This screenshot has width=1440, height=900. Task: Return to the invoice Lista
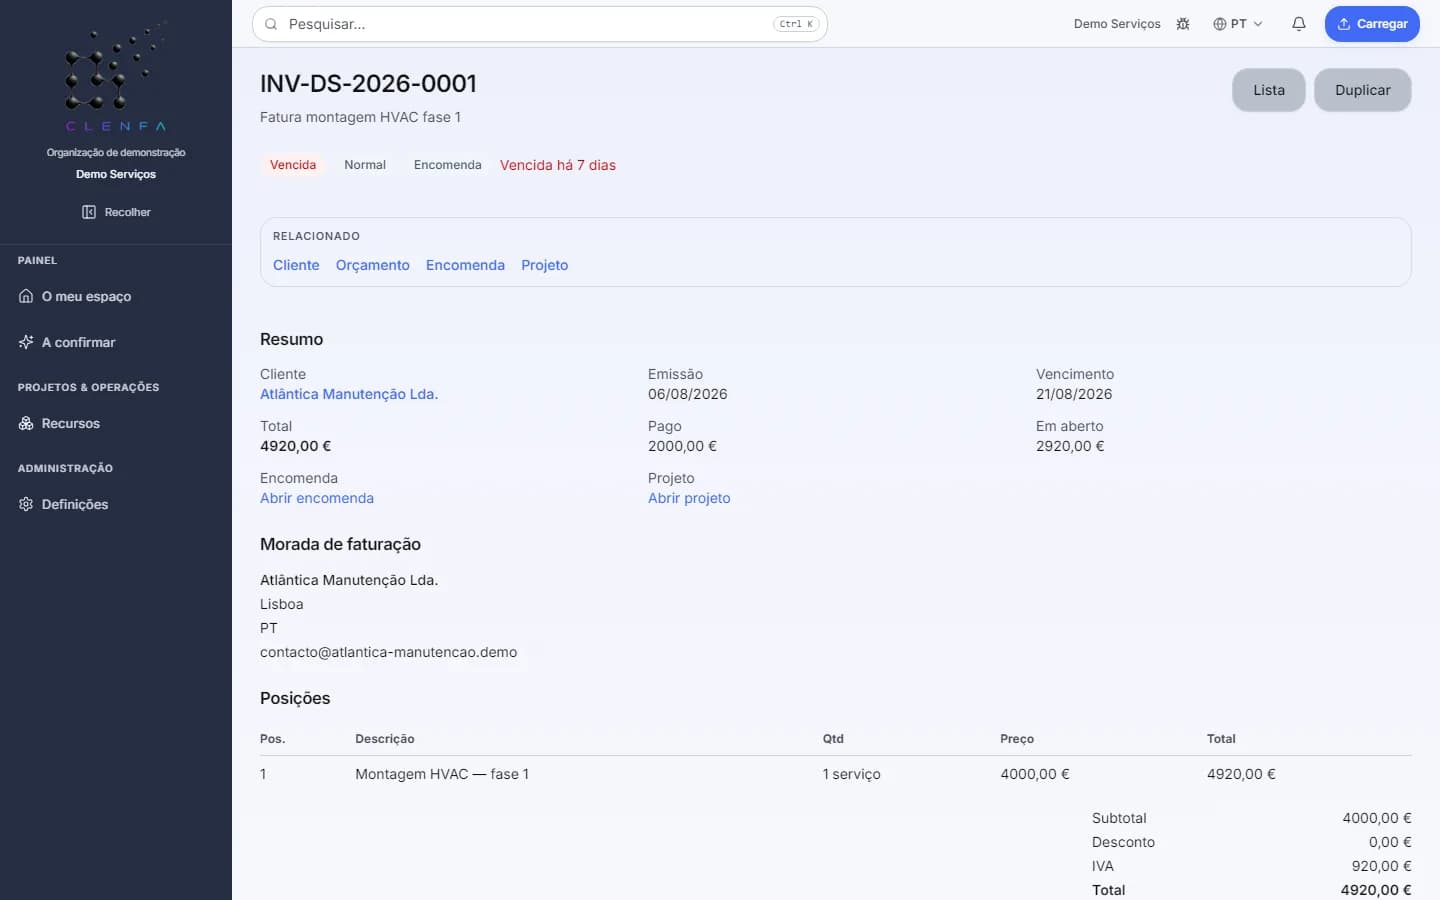click(1269, 90)
